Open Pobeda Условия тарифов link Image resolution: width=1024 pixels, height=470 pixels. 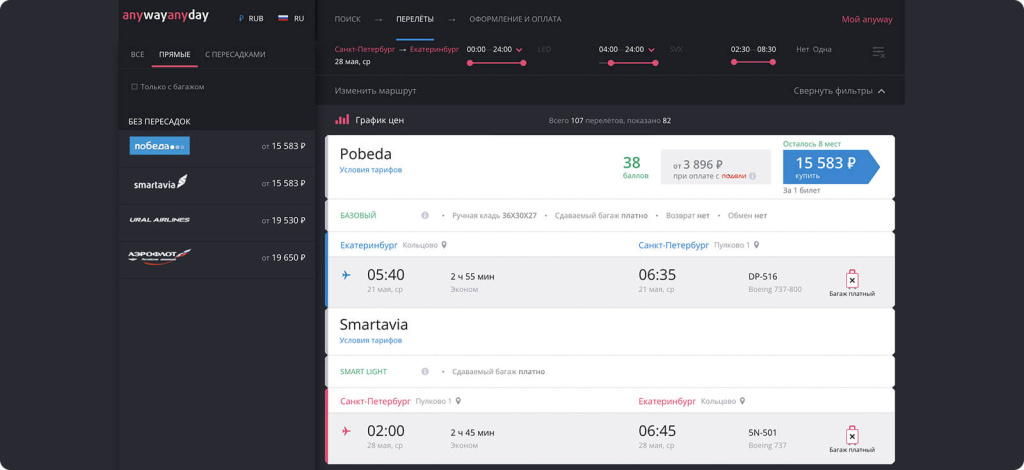pyautogui.click(x=370, y=170)
